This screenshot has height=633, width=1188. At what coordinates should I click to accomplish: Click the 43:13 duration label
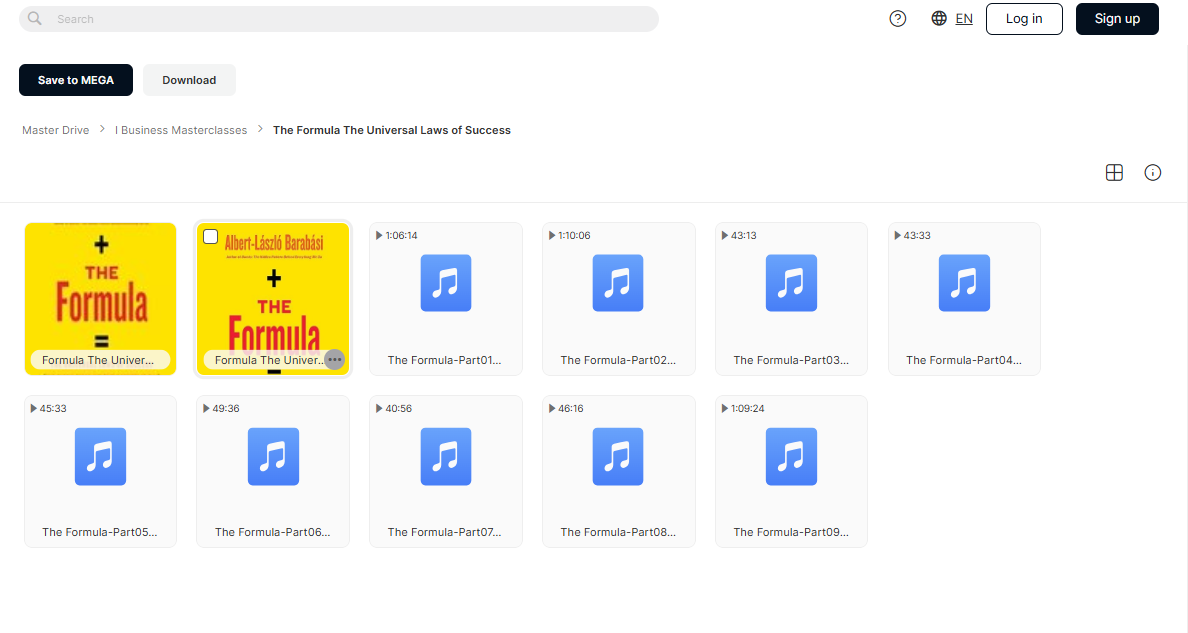(743, 236)
